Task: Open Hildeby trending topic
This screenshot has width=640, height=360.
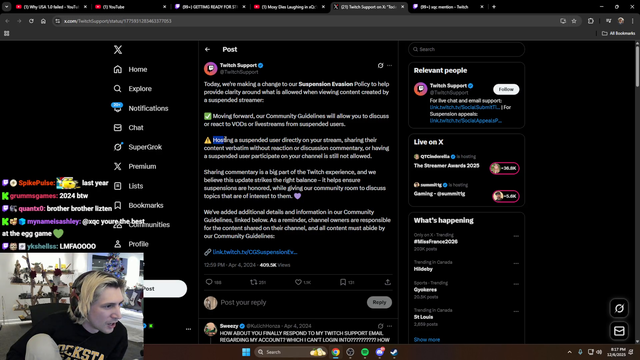Action: [x=423, y=269]
